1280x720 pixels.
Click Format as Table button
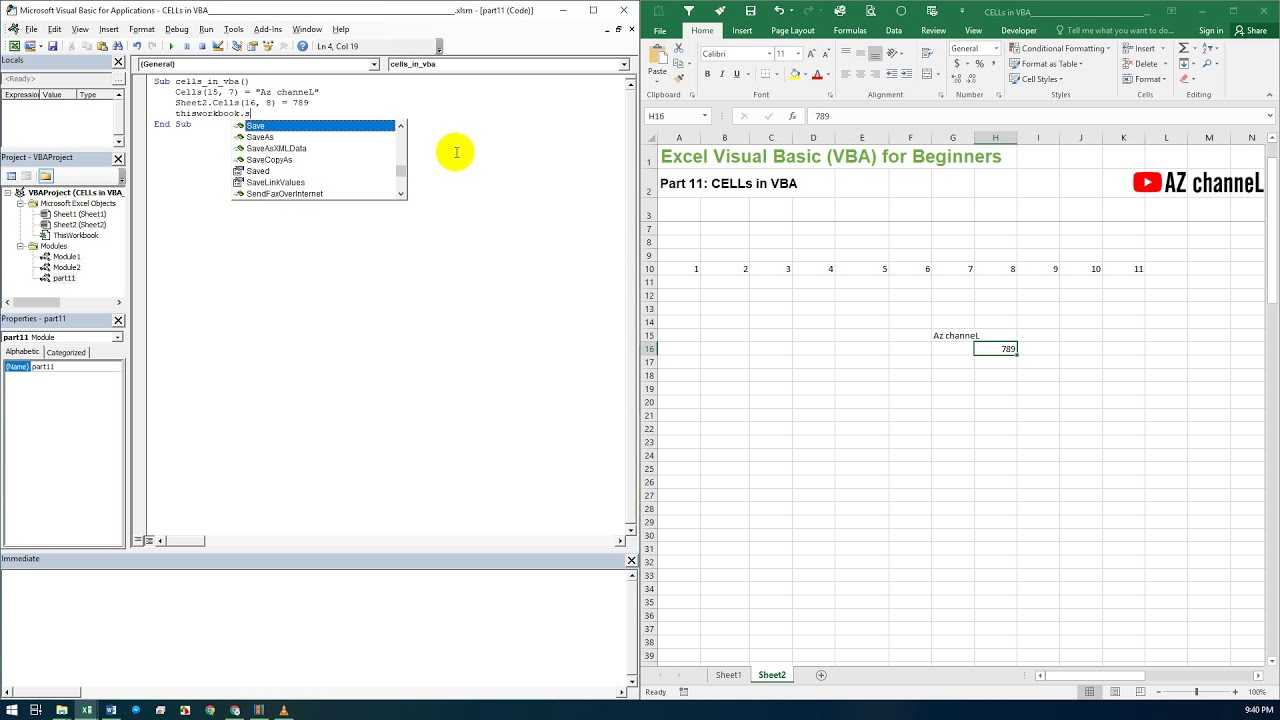coord(1045,64)
